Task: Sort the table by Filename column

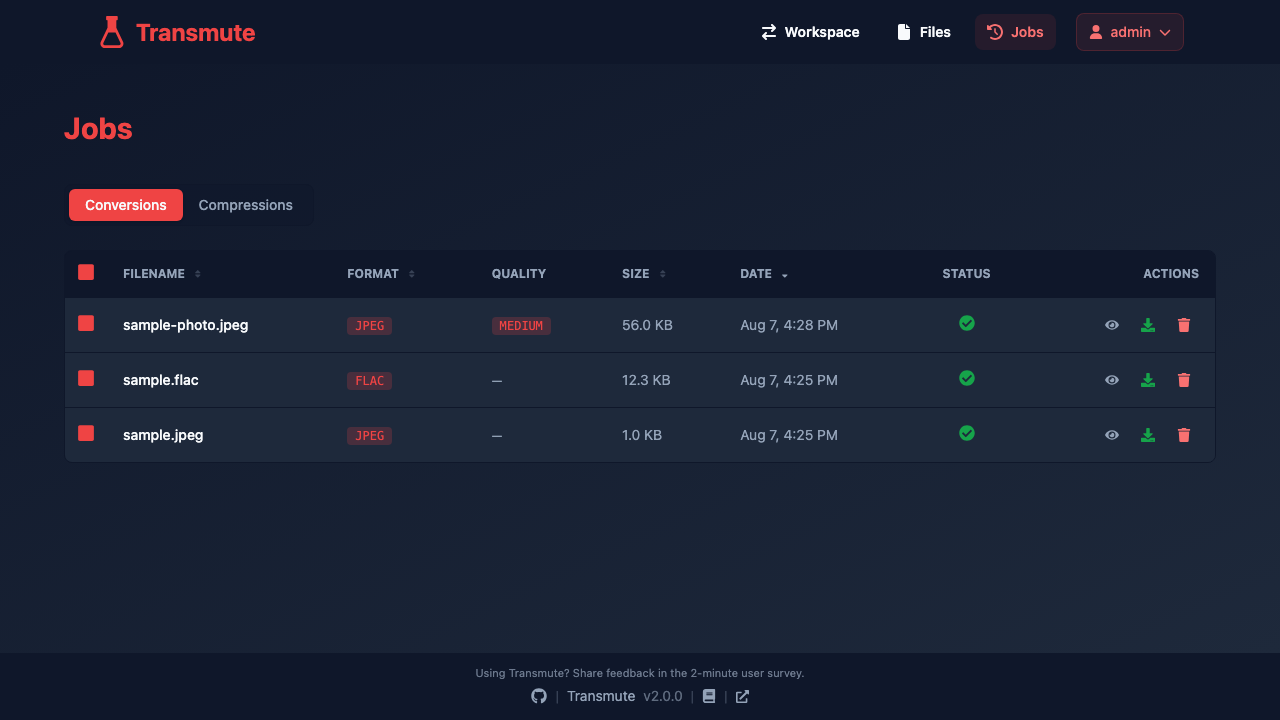Action: pyautogui.click(x=162, y=274)
